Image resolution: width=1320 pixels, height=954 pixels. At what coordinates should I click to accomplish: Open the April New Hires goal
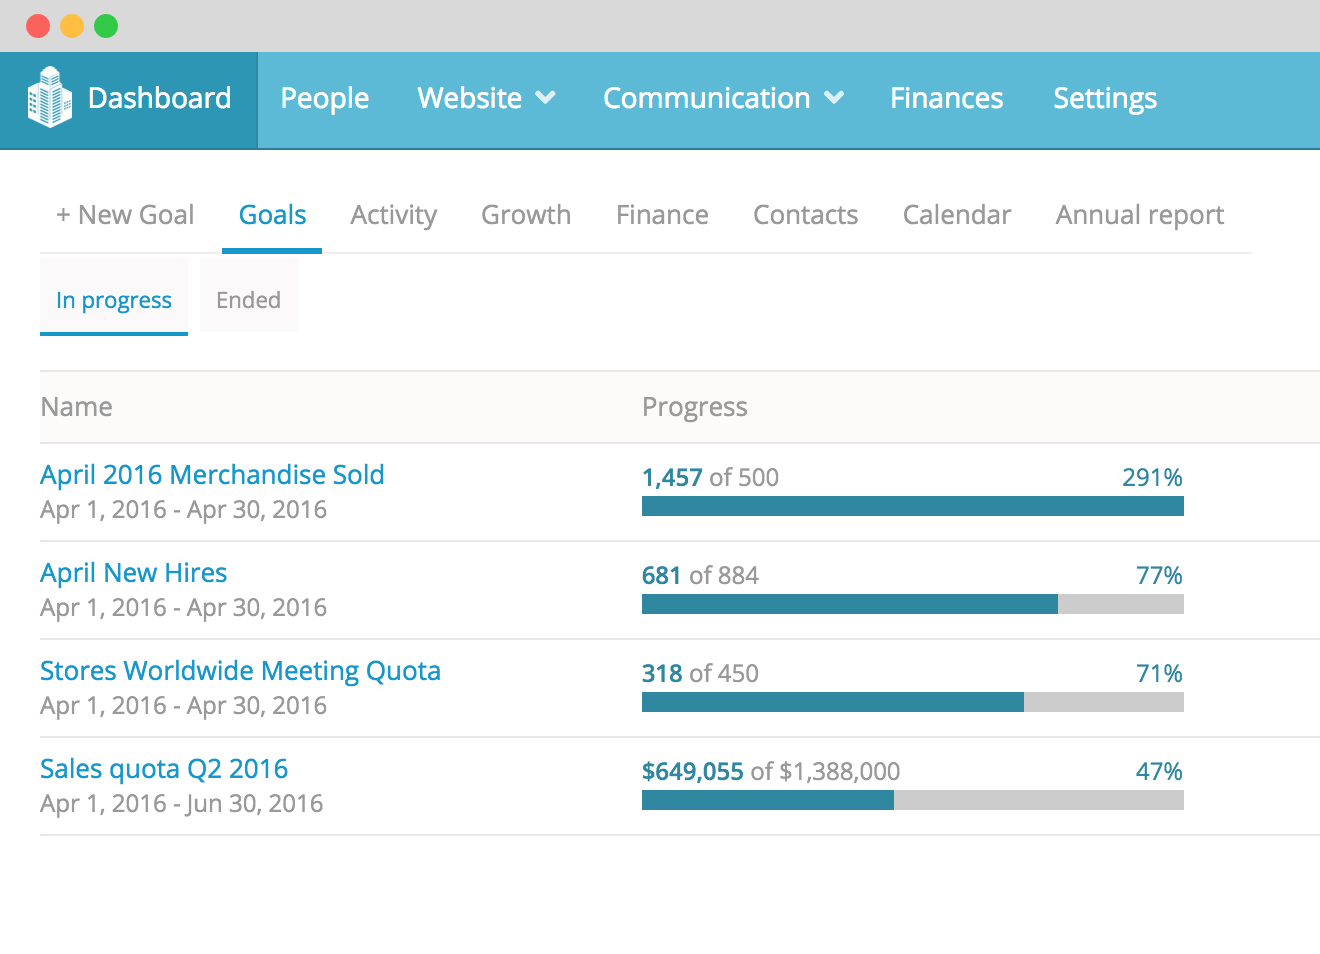(134, 573)
